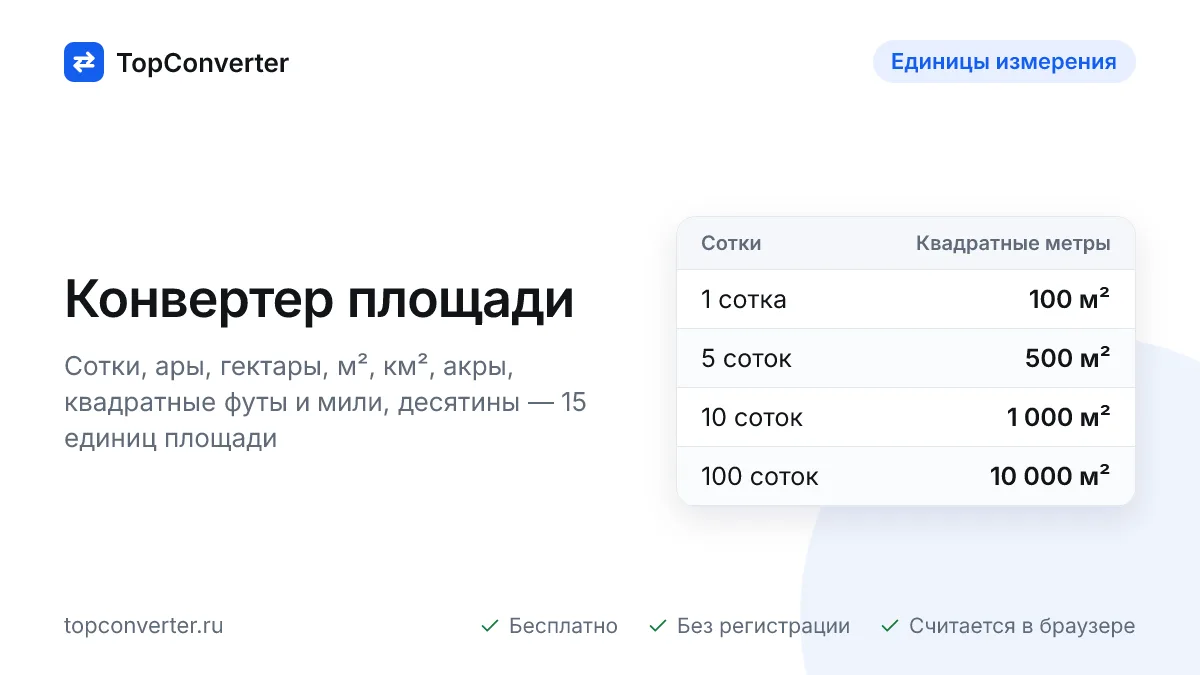Click the Бесплатно label
Image resolution: width=1200 pixels, height=675 pixels.
[x=563, y=626]
